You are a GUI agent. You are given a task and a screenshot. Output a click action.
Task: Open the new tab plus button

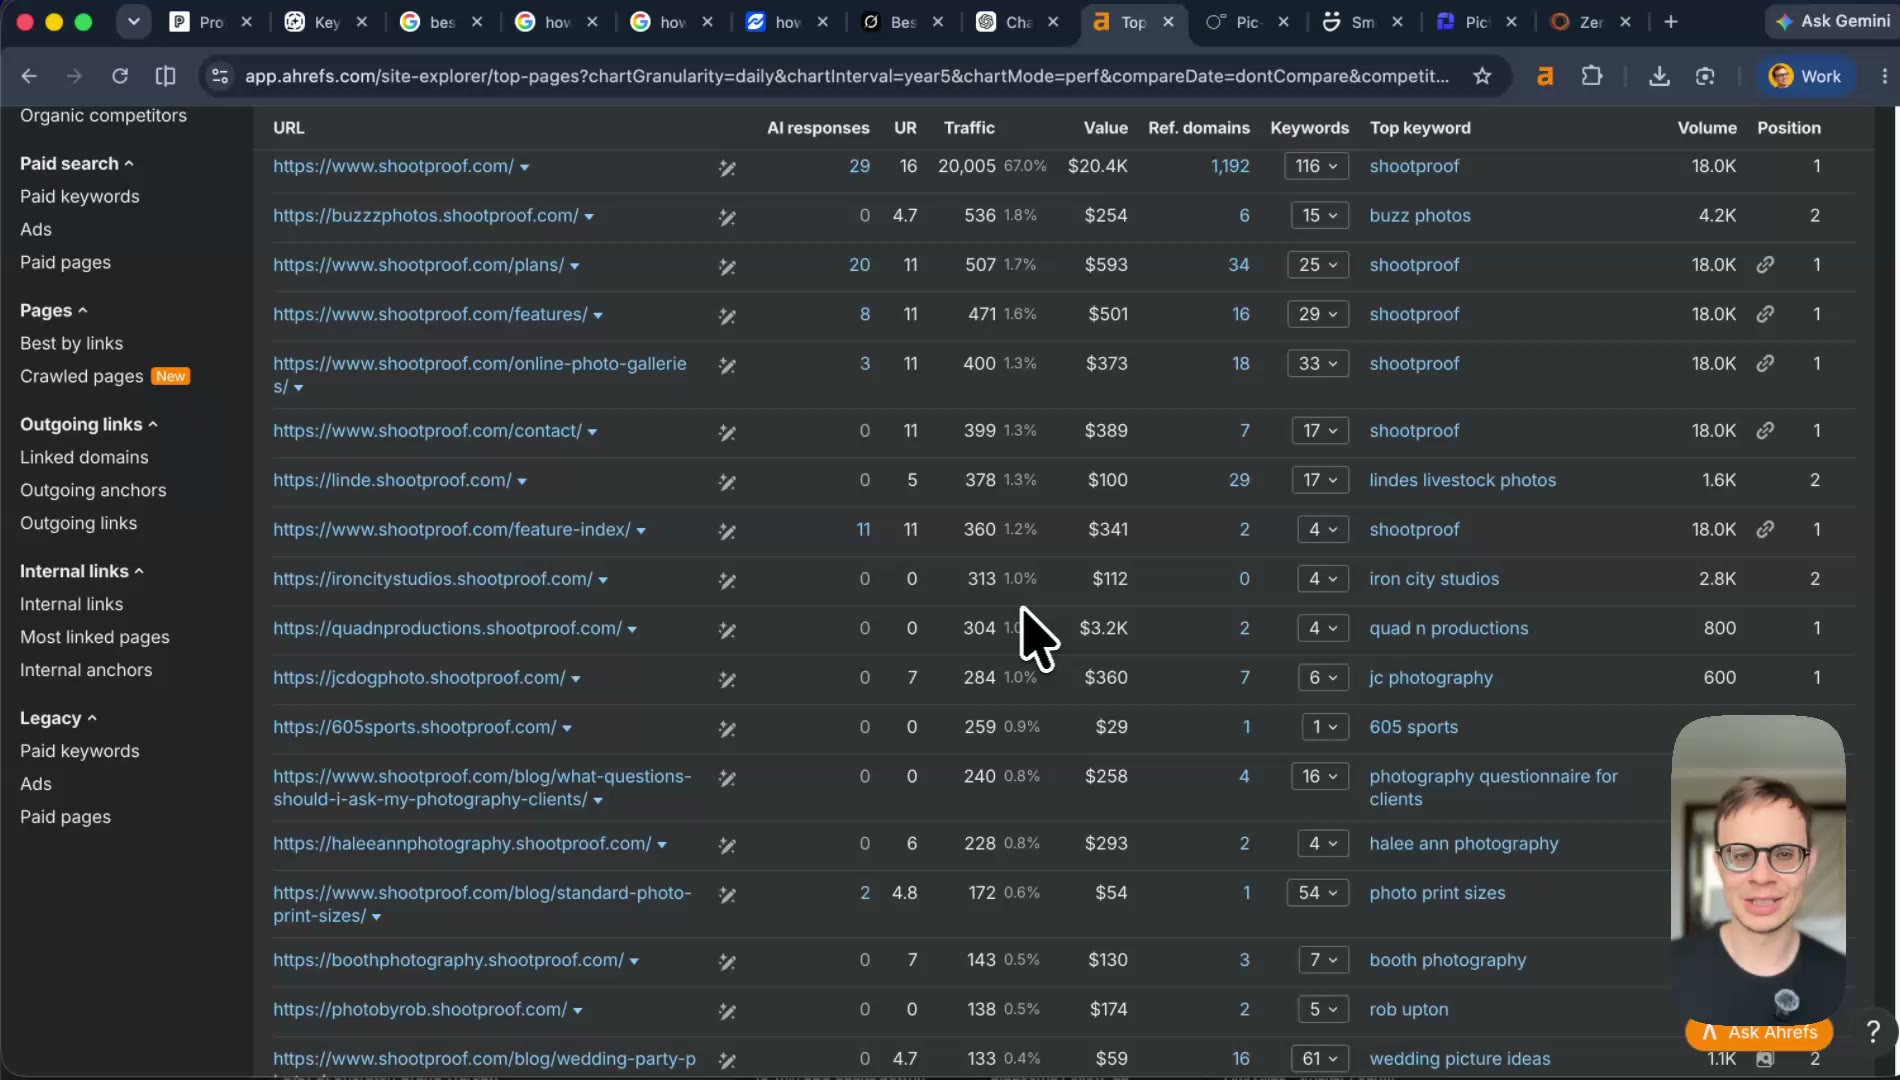pos(1671,22)
